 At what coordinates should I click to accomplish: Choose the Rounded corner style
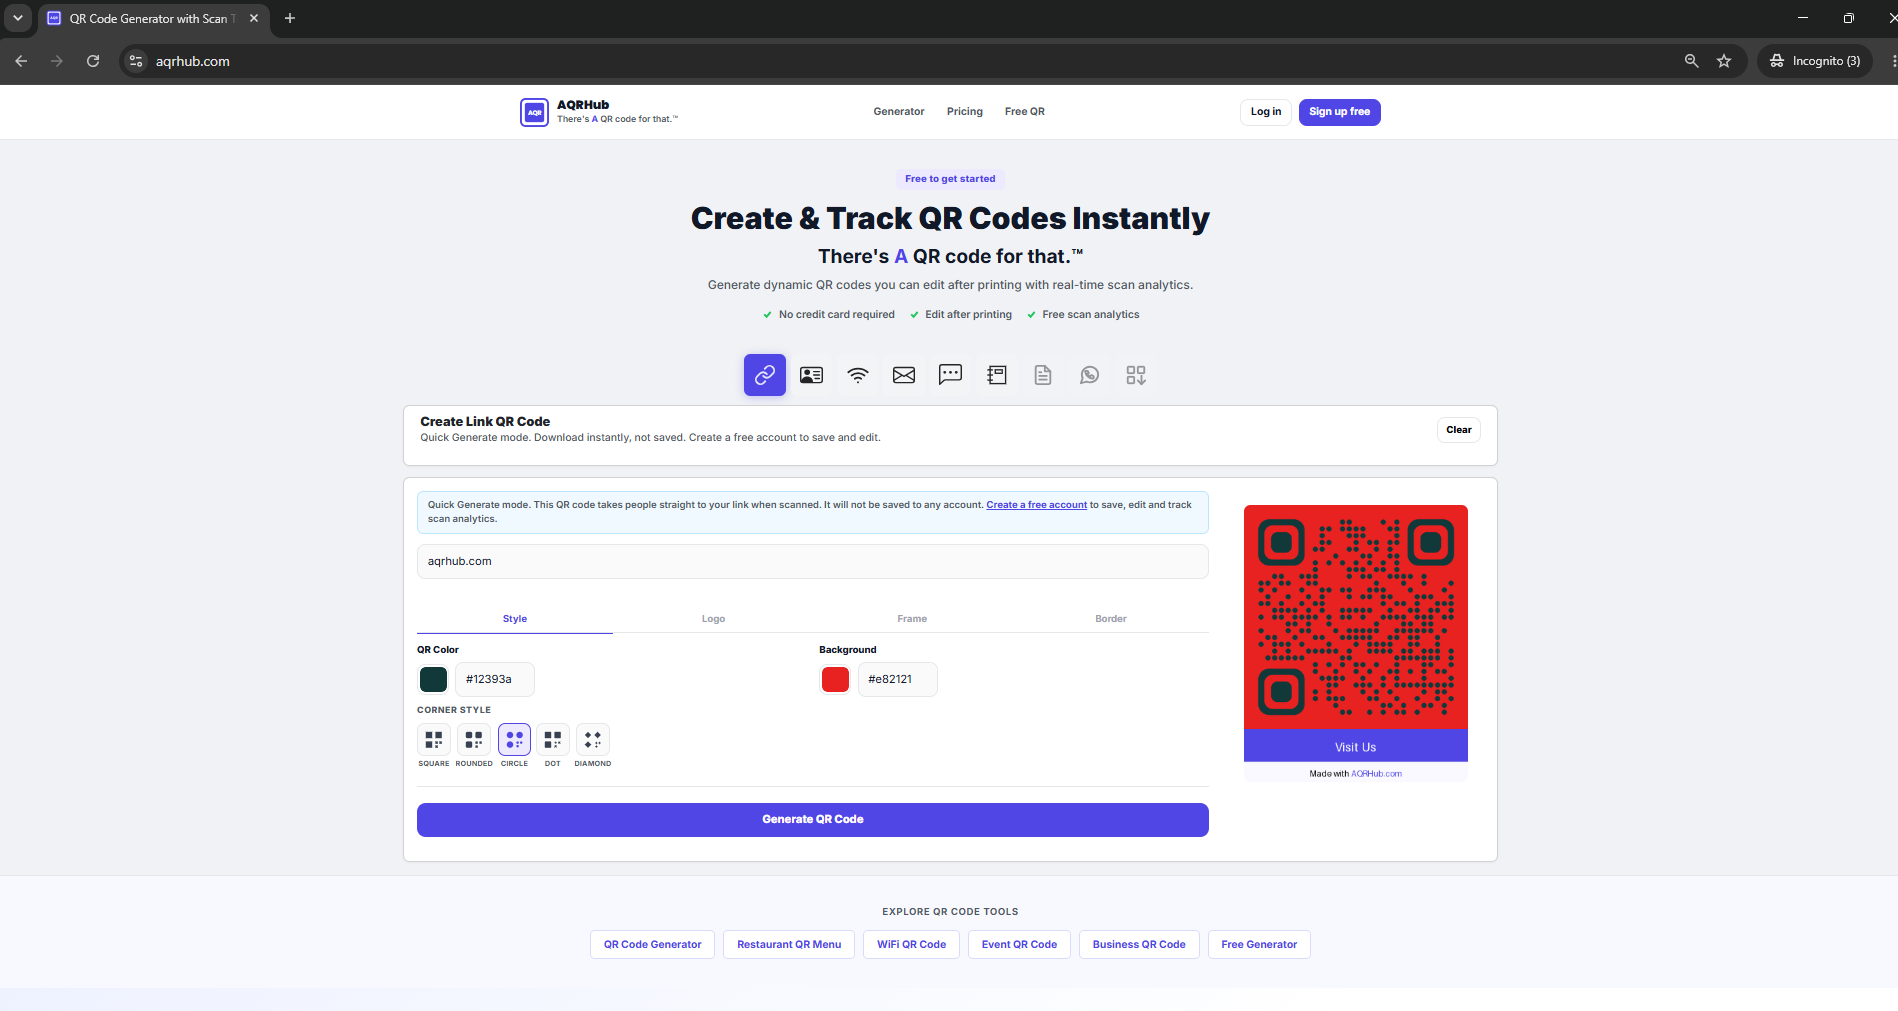(x=474, y=740)
